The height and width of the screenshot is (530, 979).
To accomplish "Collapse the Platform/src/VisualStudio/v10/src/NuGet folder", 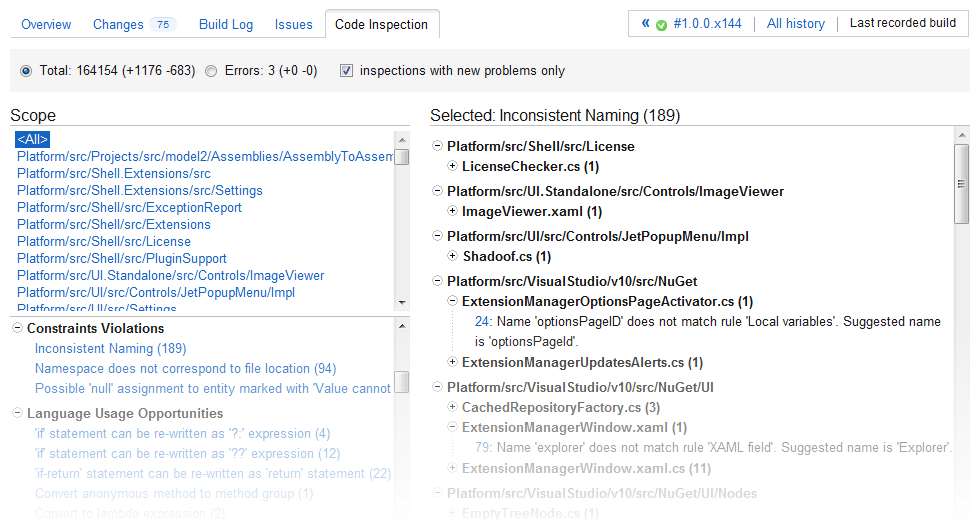I will [437, 282].
